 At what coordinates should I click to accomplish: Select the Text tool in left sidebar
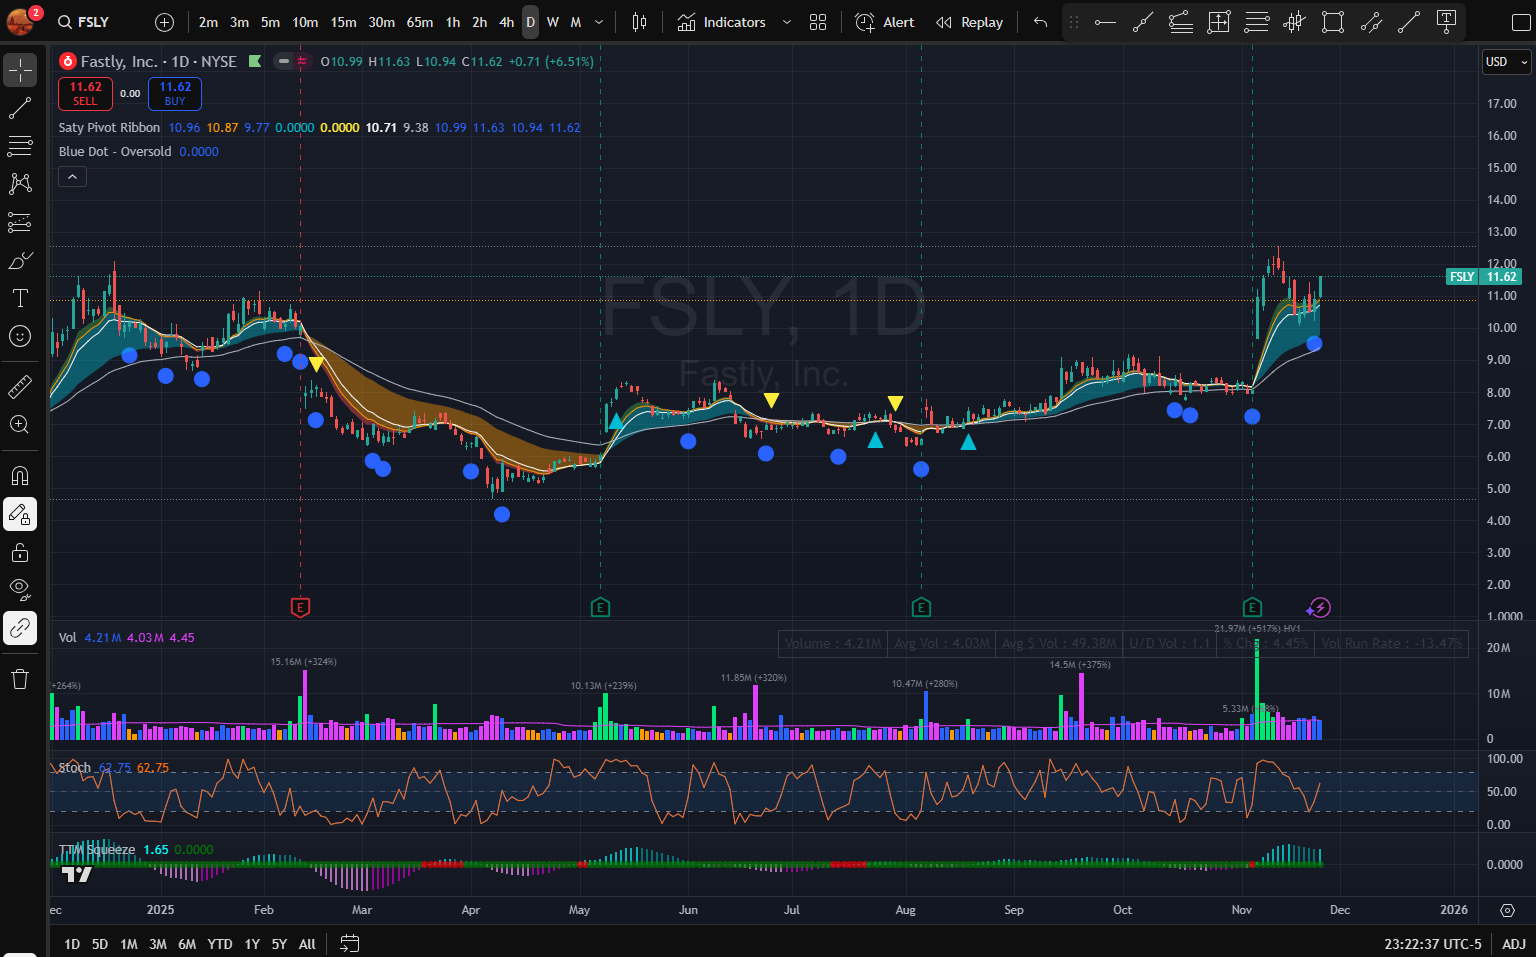coord(20,298)
